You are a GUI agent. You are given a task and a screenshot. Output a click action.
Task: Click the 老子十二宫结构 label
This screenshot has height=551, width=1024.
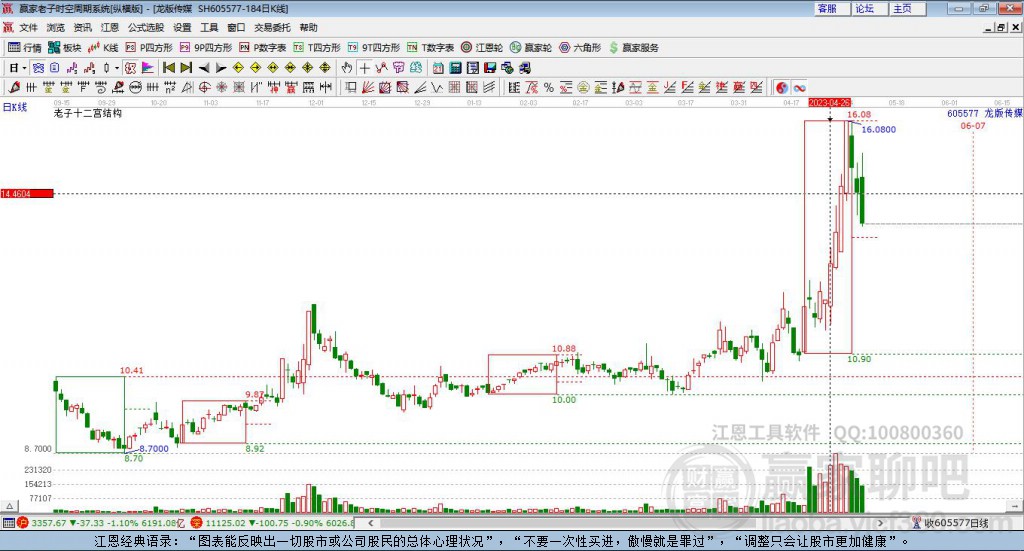point(88,114)
